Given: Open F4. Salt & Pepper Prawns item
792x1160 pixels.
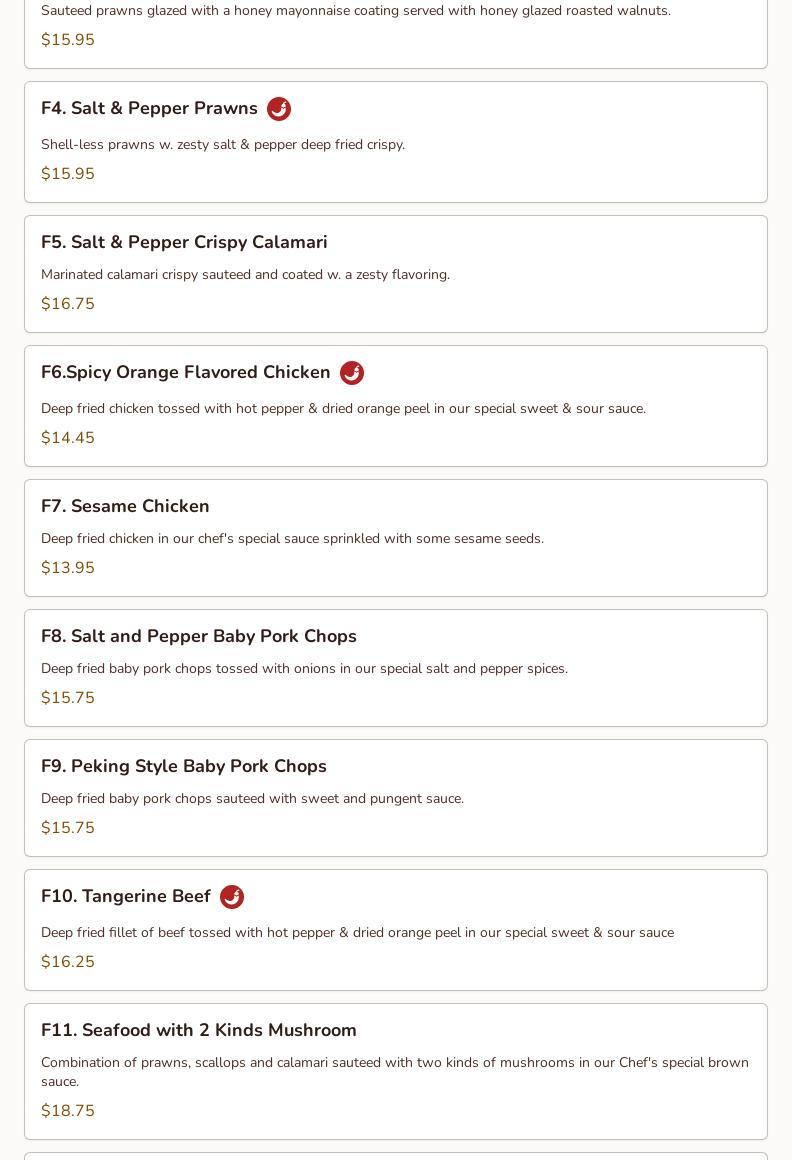Looking at the screenshot, I should coord(149,108).
